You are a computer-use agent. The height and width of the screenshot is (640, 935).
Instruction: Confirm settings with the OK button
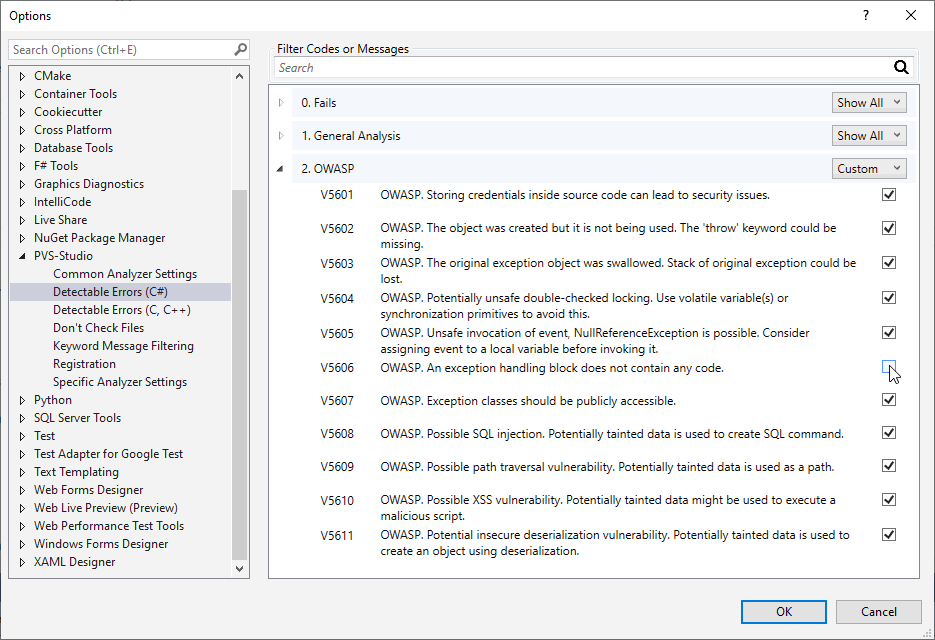pos(784,611)
